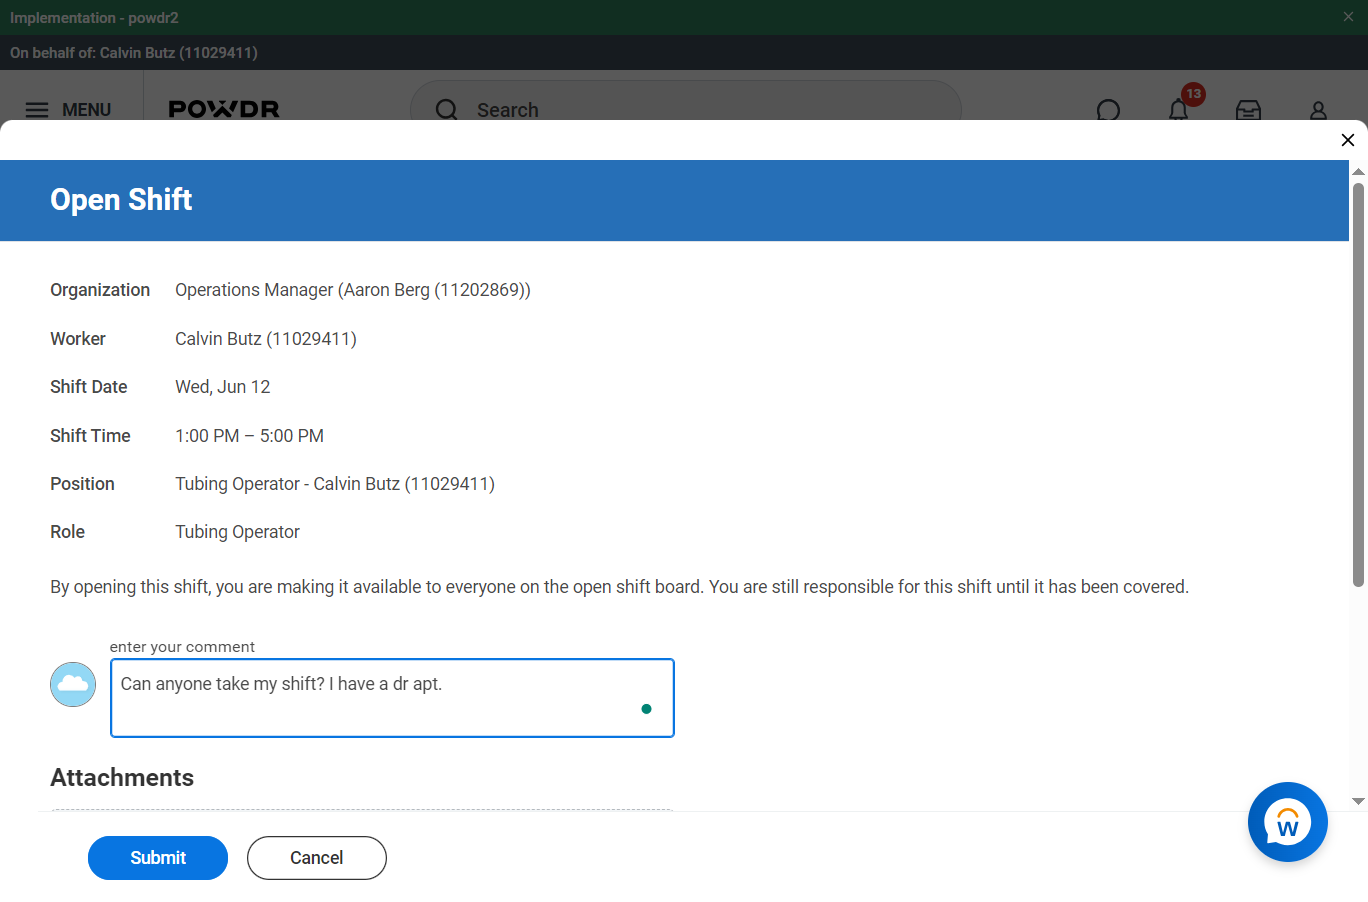The width and height of the screenshot is (1368, 902).
Task: Click Role value 'Tubing Operator'
Action: 238,532
